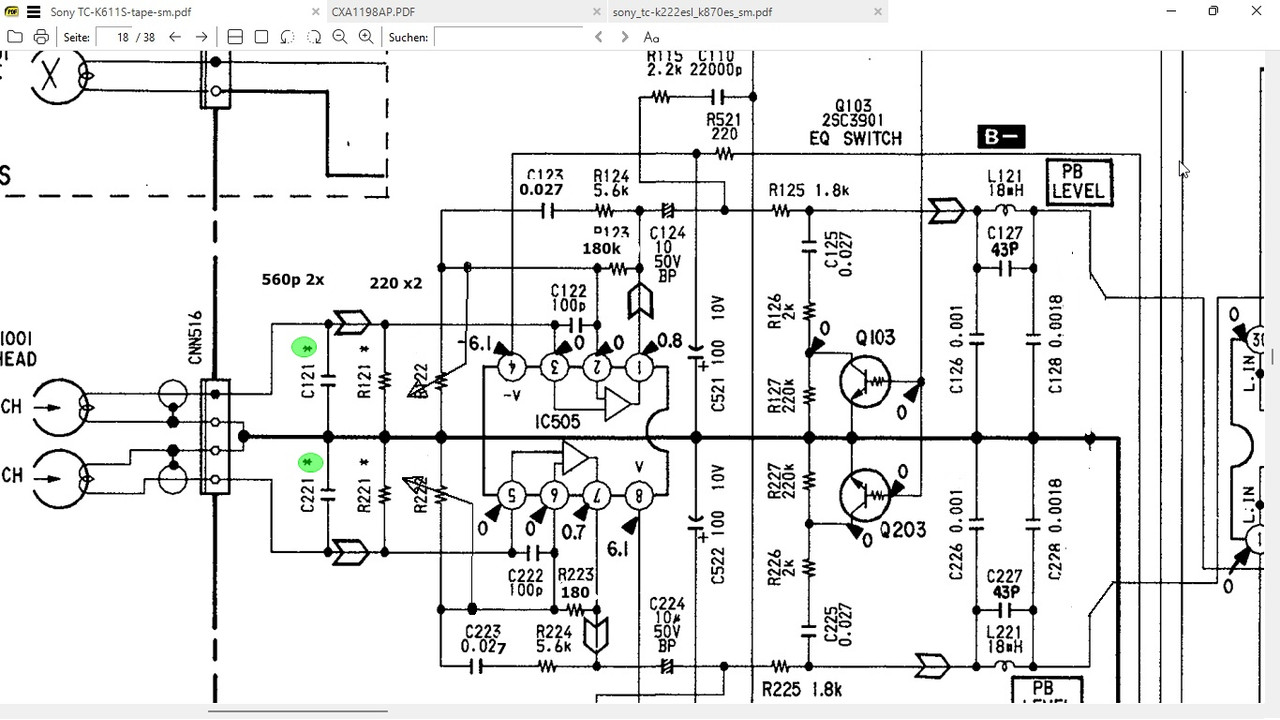Print the document with the printer icon
This screenshot has height=720, width=1280.
(41, 37)
